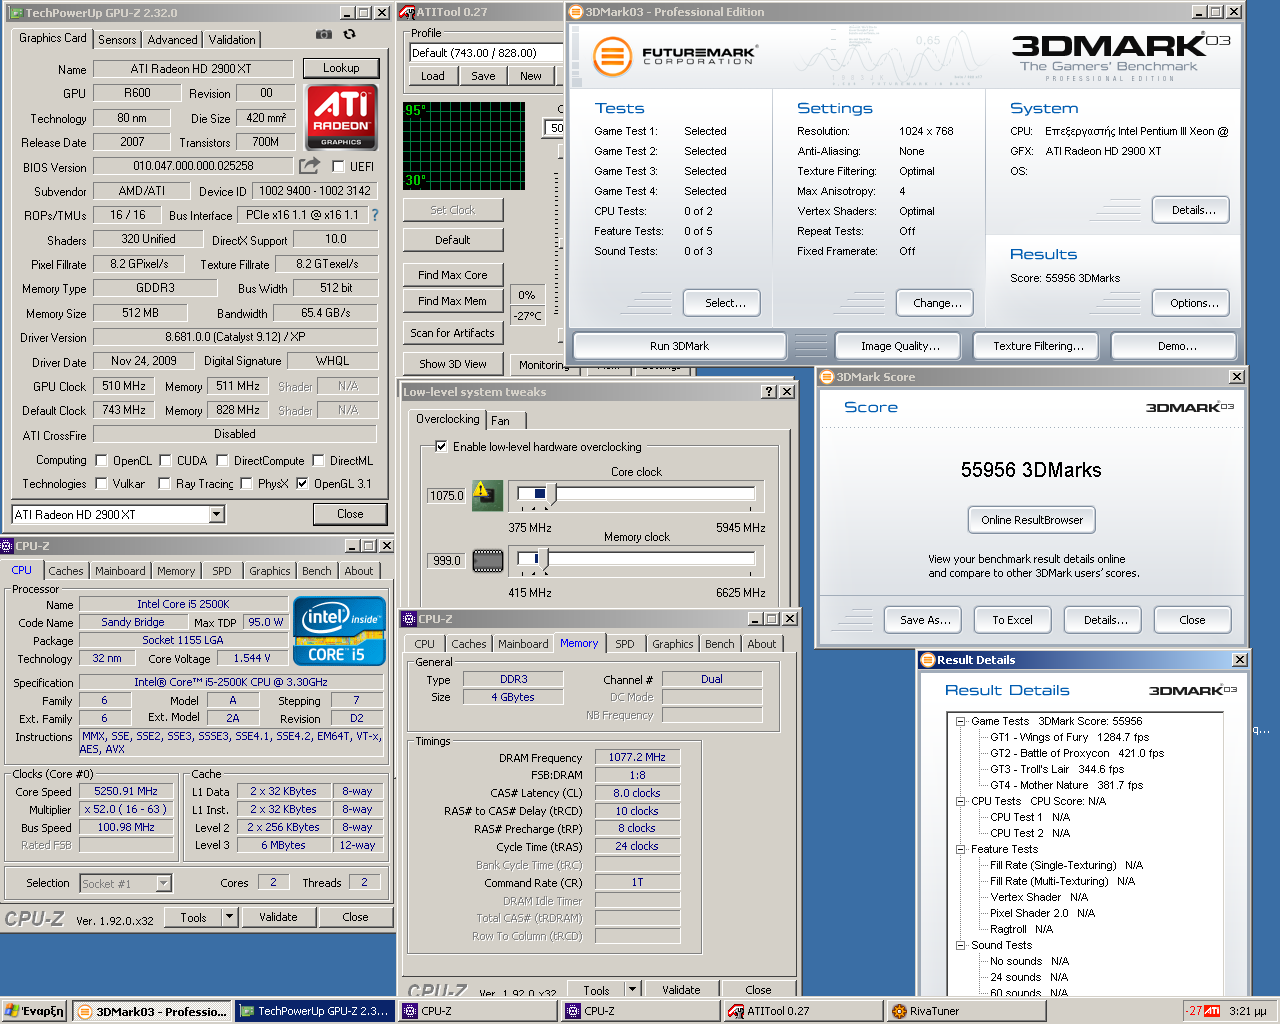This screenshot has width=1280, height=1024.
Task: Open TechPowerUp GPU-Z from the taskbar
Action: [314, 1011]
